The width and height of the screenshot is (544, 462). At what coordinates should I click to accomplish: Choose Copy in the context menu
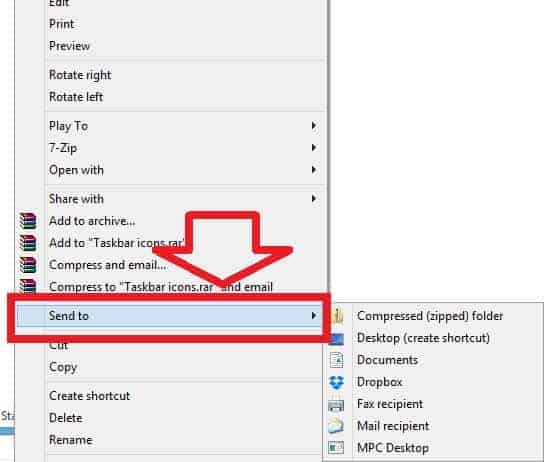click(x=63, y=367)
